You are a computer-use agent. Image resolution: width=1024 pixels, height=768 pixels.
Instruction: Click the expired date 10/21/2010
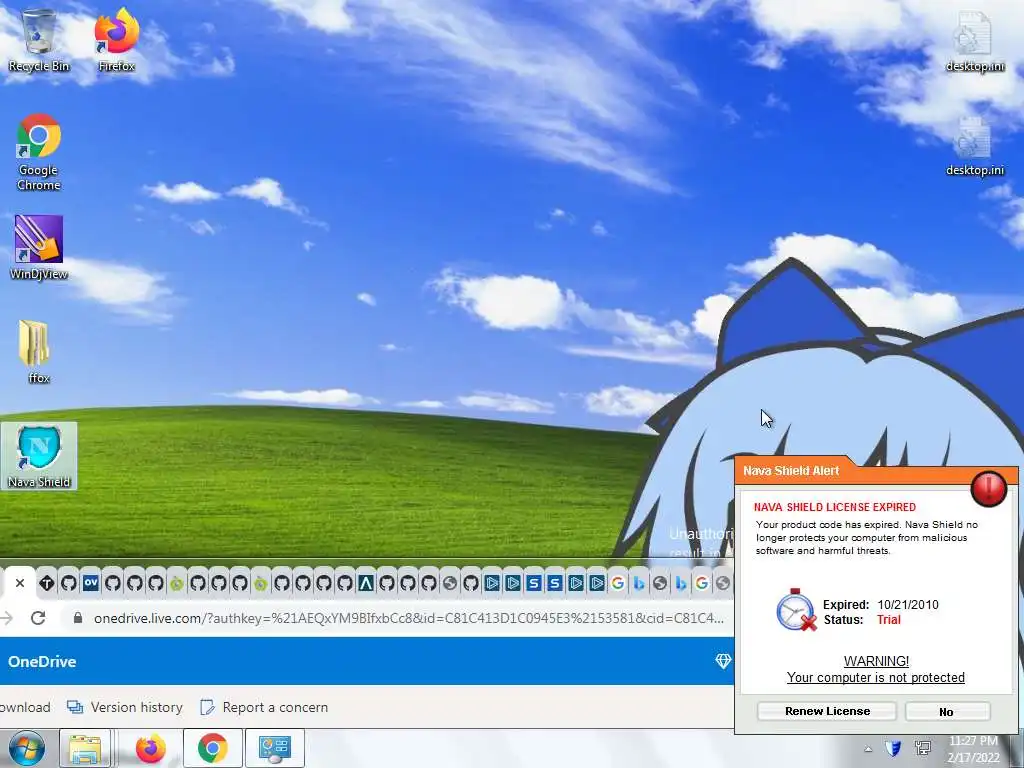(908, 605)
